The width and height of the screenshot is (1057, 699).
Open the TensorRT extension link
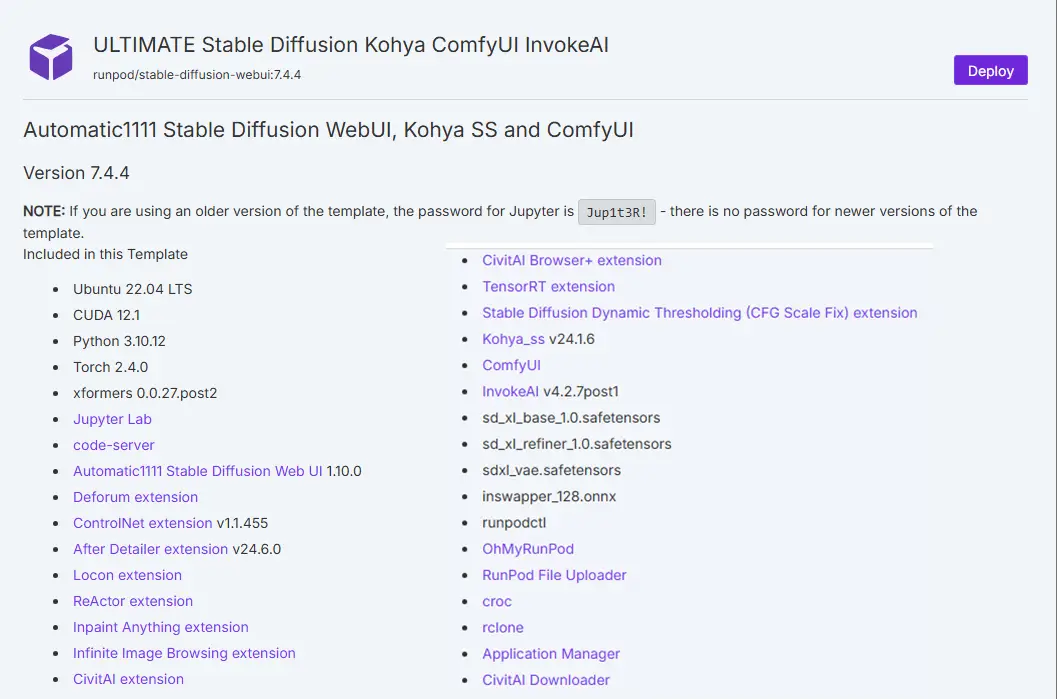click(x=548, y=286)
